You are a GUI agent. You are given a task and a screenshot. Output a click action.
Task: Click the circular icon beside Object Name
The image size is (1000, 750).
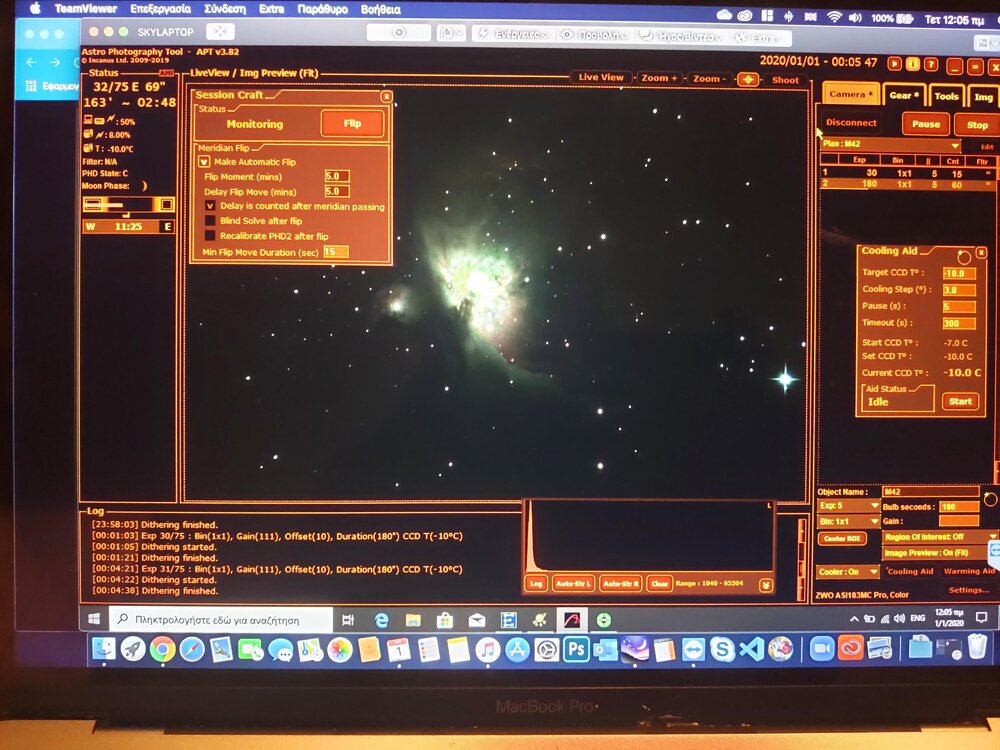(x=990, y=499)
